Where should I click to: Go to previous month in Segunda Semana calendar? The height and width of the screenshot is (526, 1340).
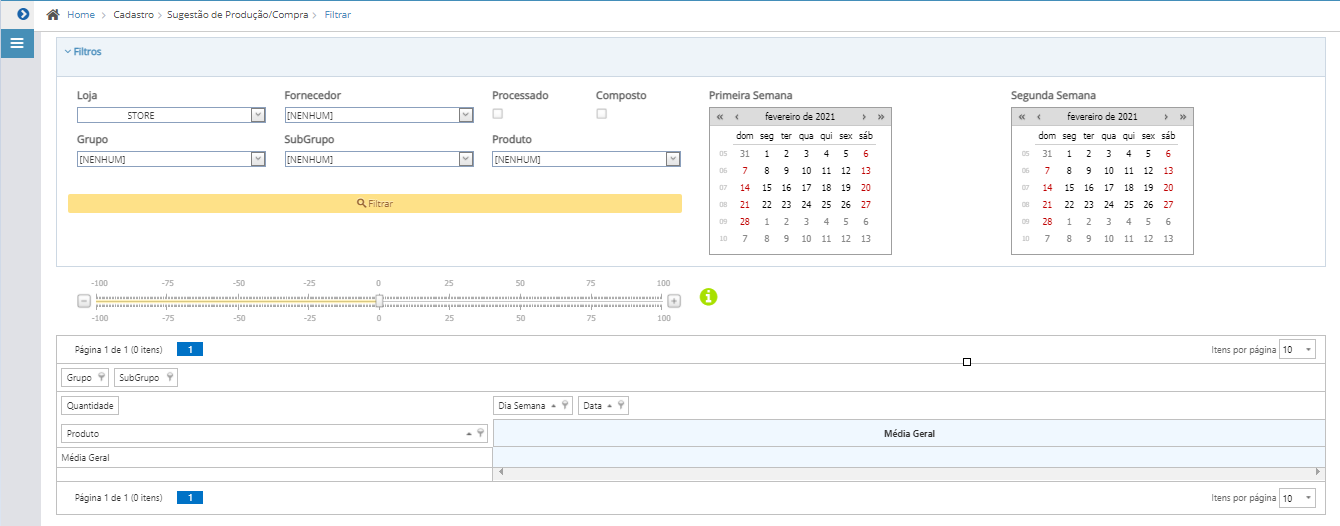coord(1038,117)
